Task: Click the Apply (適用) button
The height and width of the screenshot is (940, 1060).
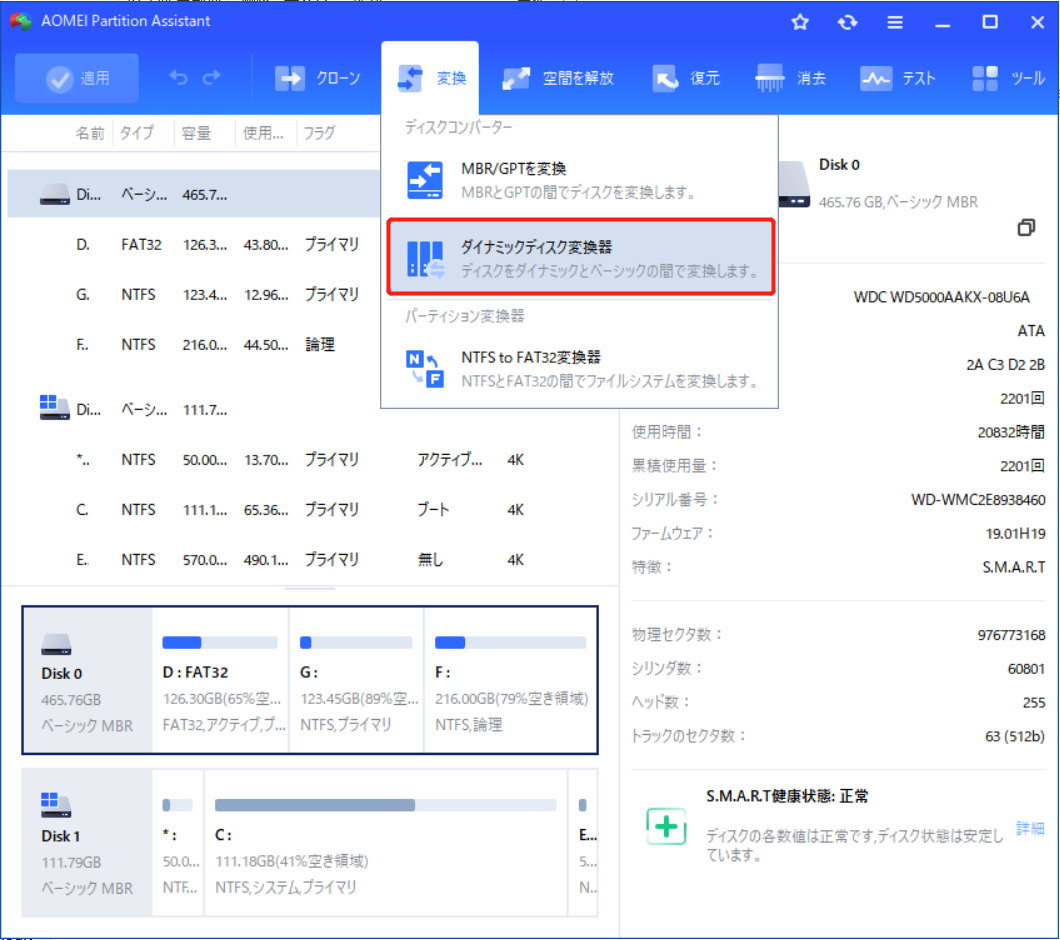Action: (77, 78)
